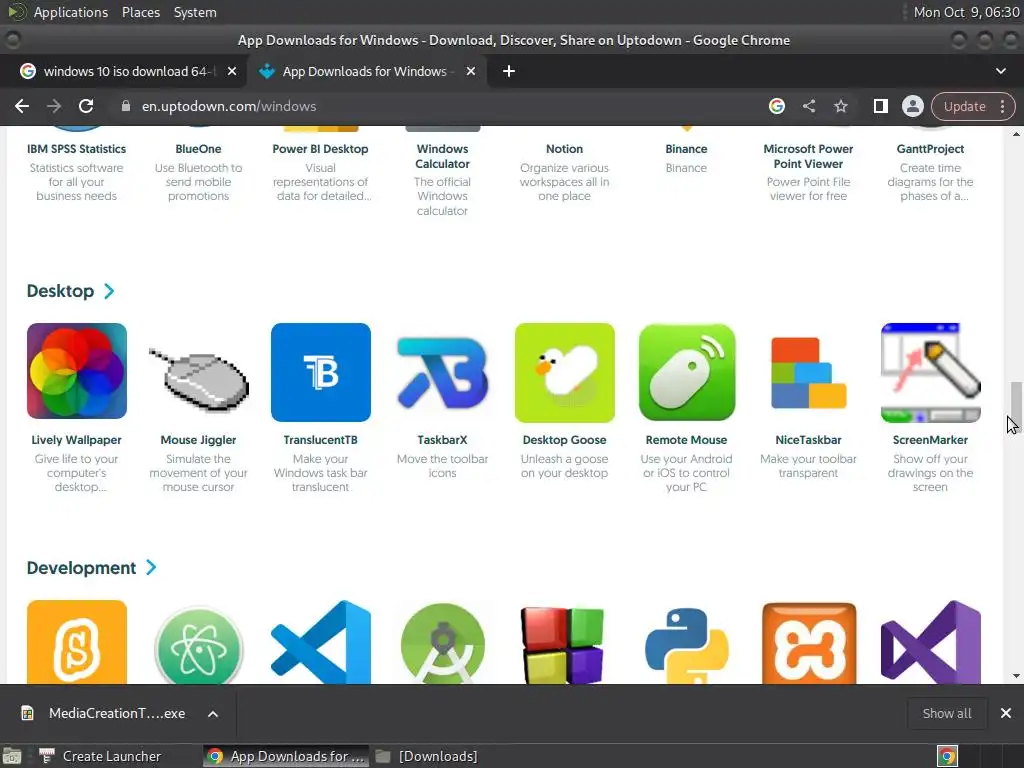
Task: Open the System menu
Action: (195, 12)
